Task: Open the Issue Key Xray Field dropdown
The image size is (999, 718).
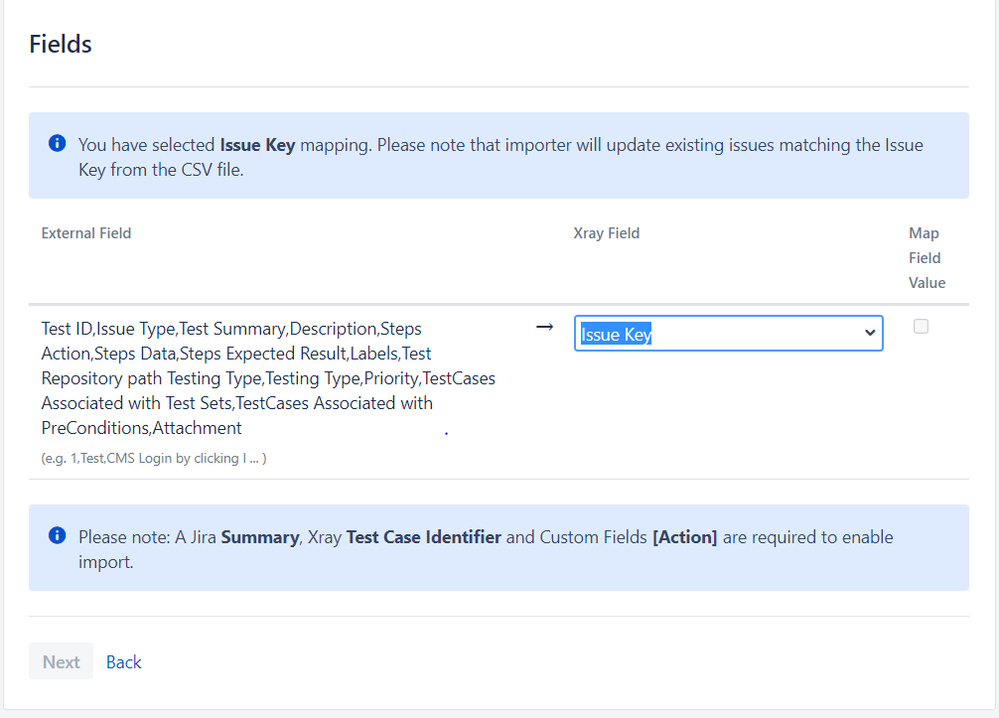Action: coord(728,333)
